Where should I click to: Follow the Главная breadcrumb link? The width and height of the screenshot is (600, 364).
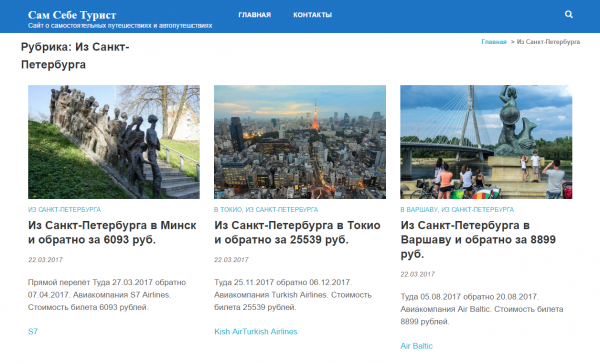point(494,42)
